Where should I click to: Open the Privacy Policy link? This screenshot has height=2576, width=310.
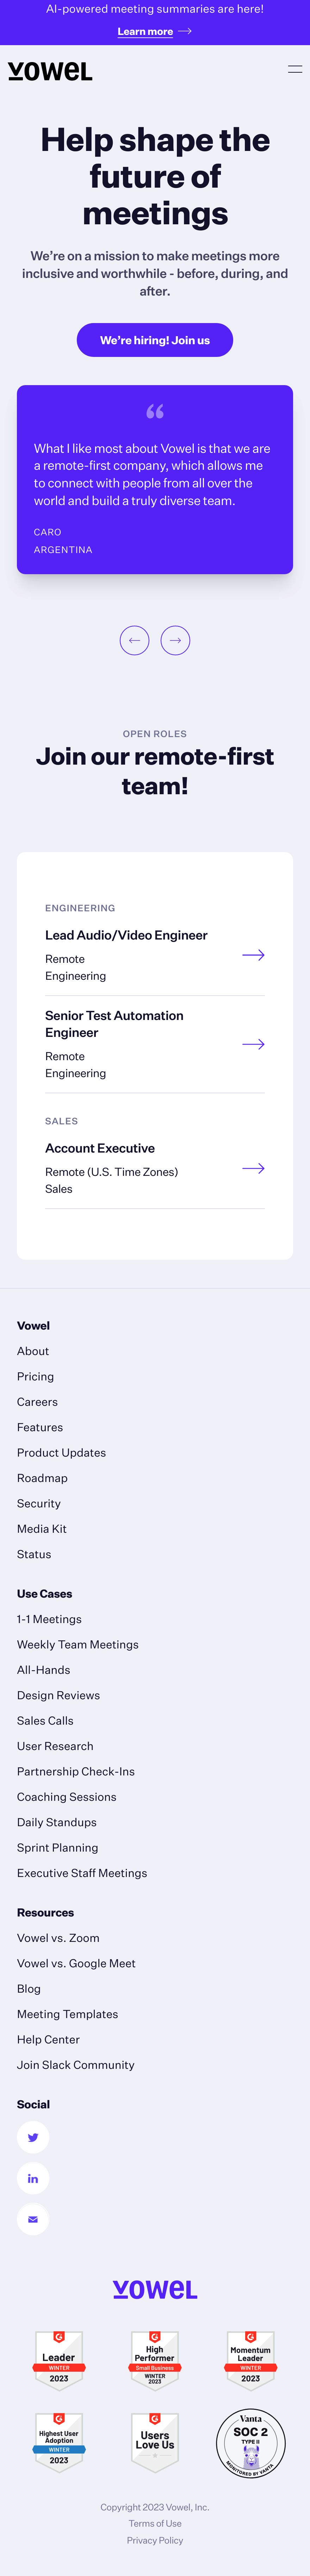click(x=155, y=2540)
